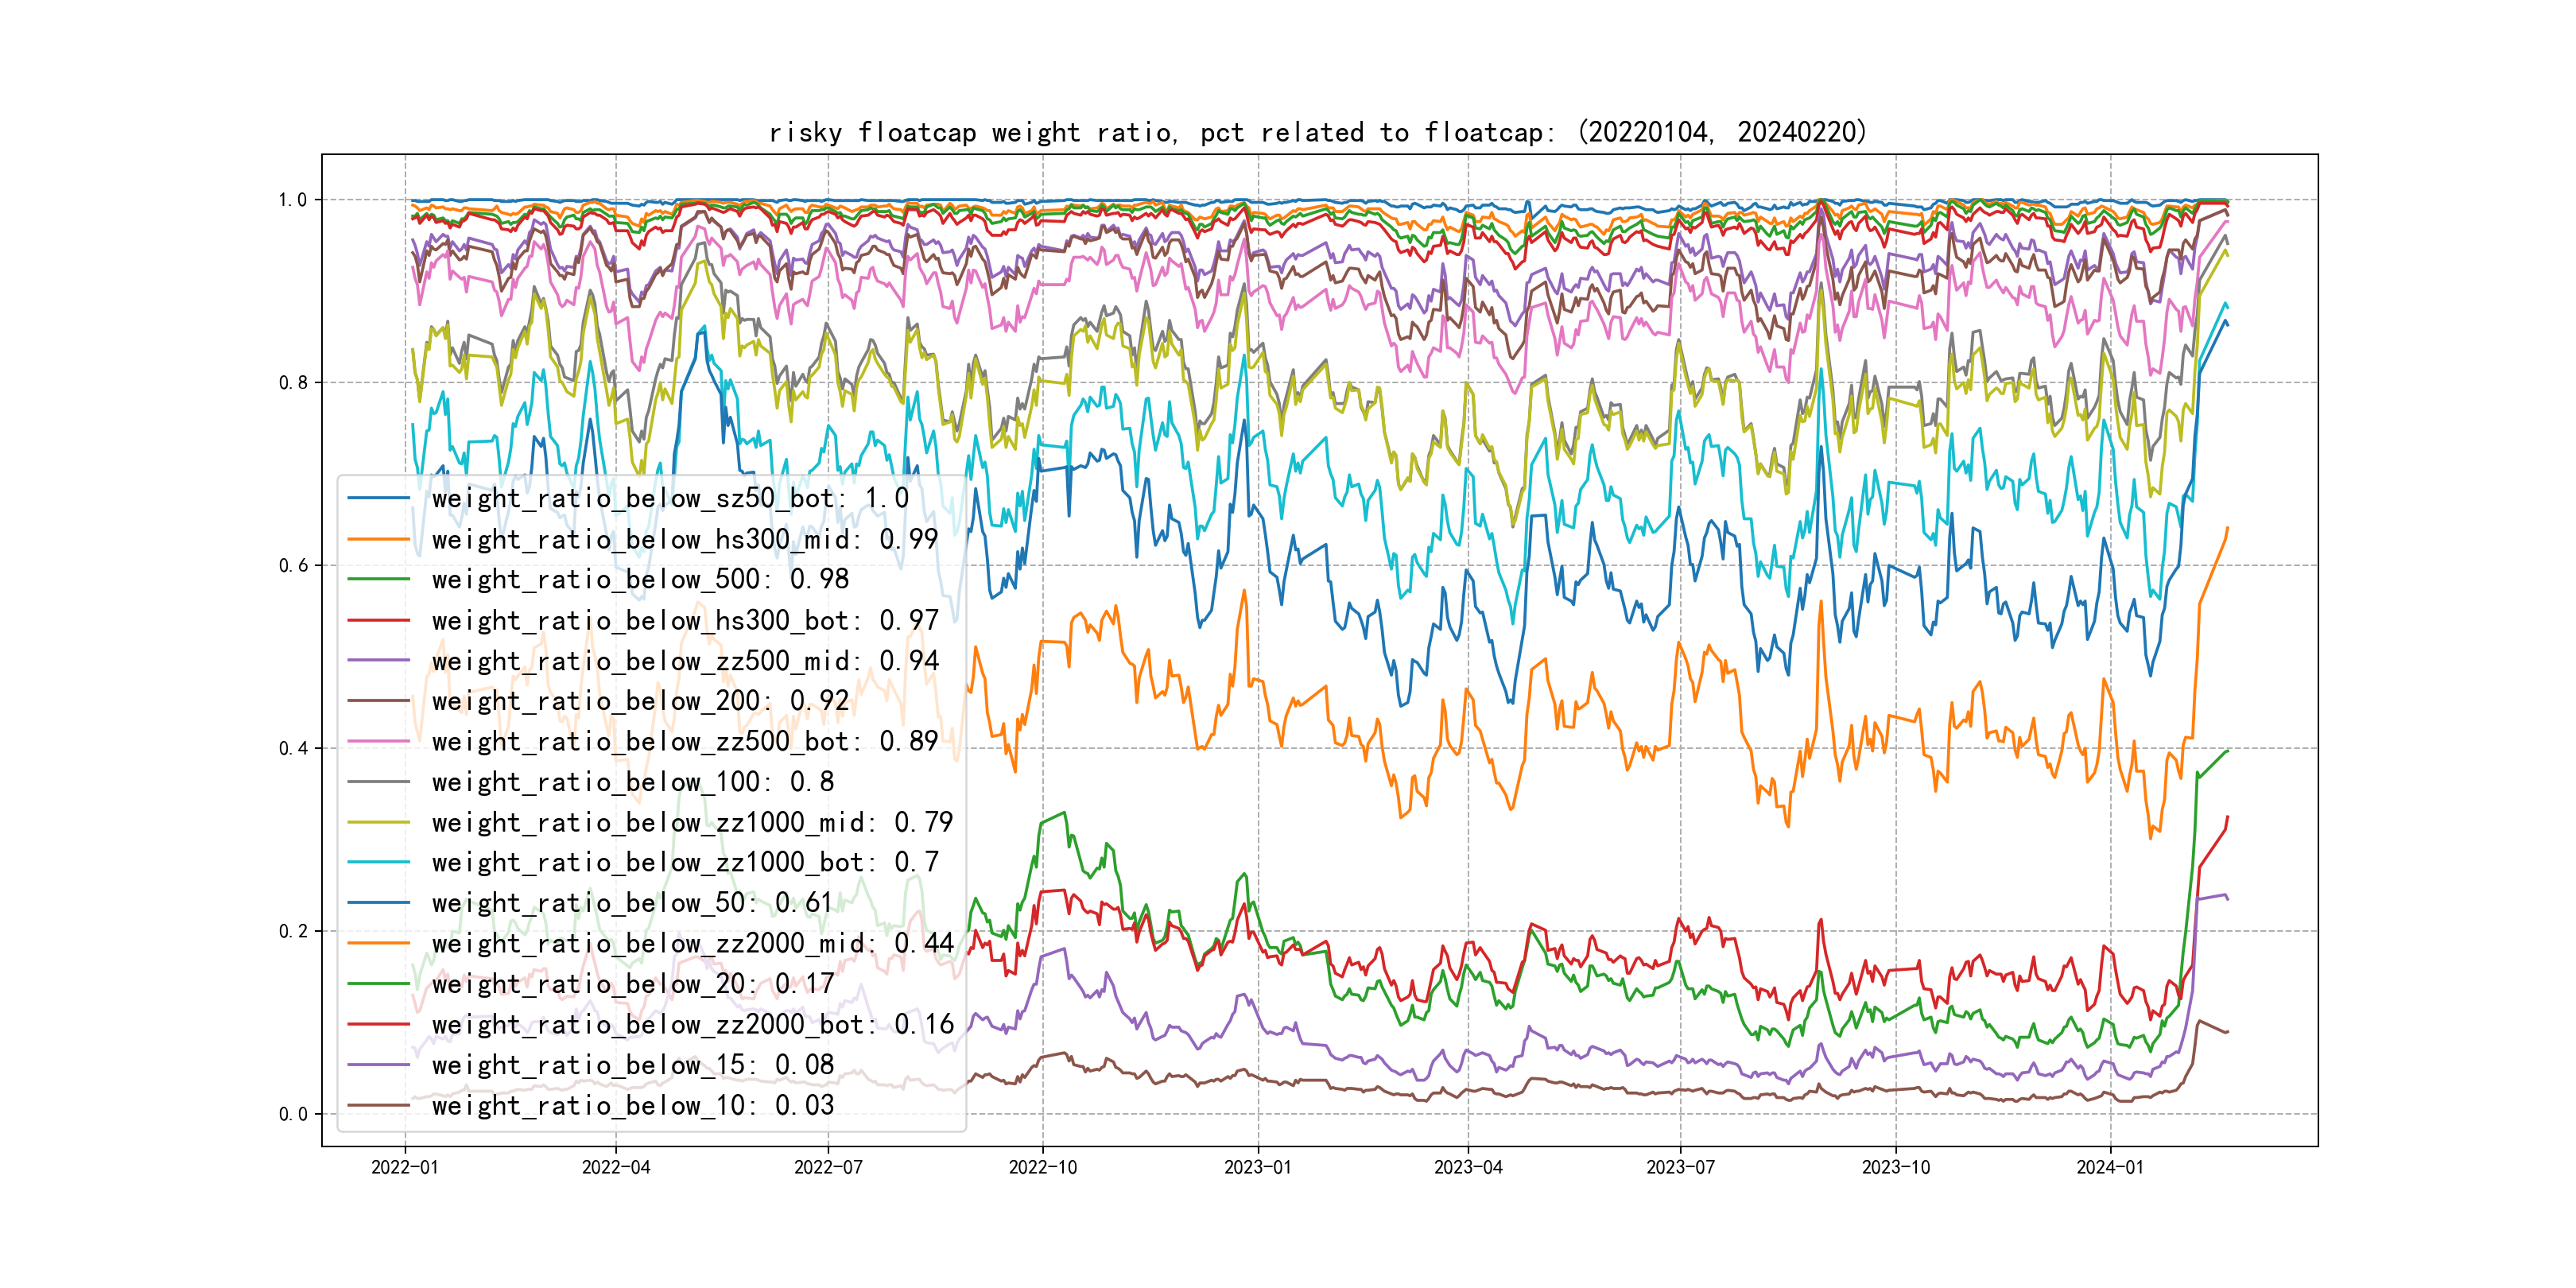Click the chart title text
This screenshot has width=2576, height=1288.
(x=1317, y=132)
